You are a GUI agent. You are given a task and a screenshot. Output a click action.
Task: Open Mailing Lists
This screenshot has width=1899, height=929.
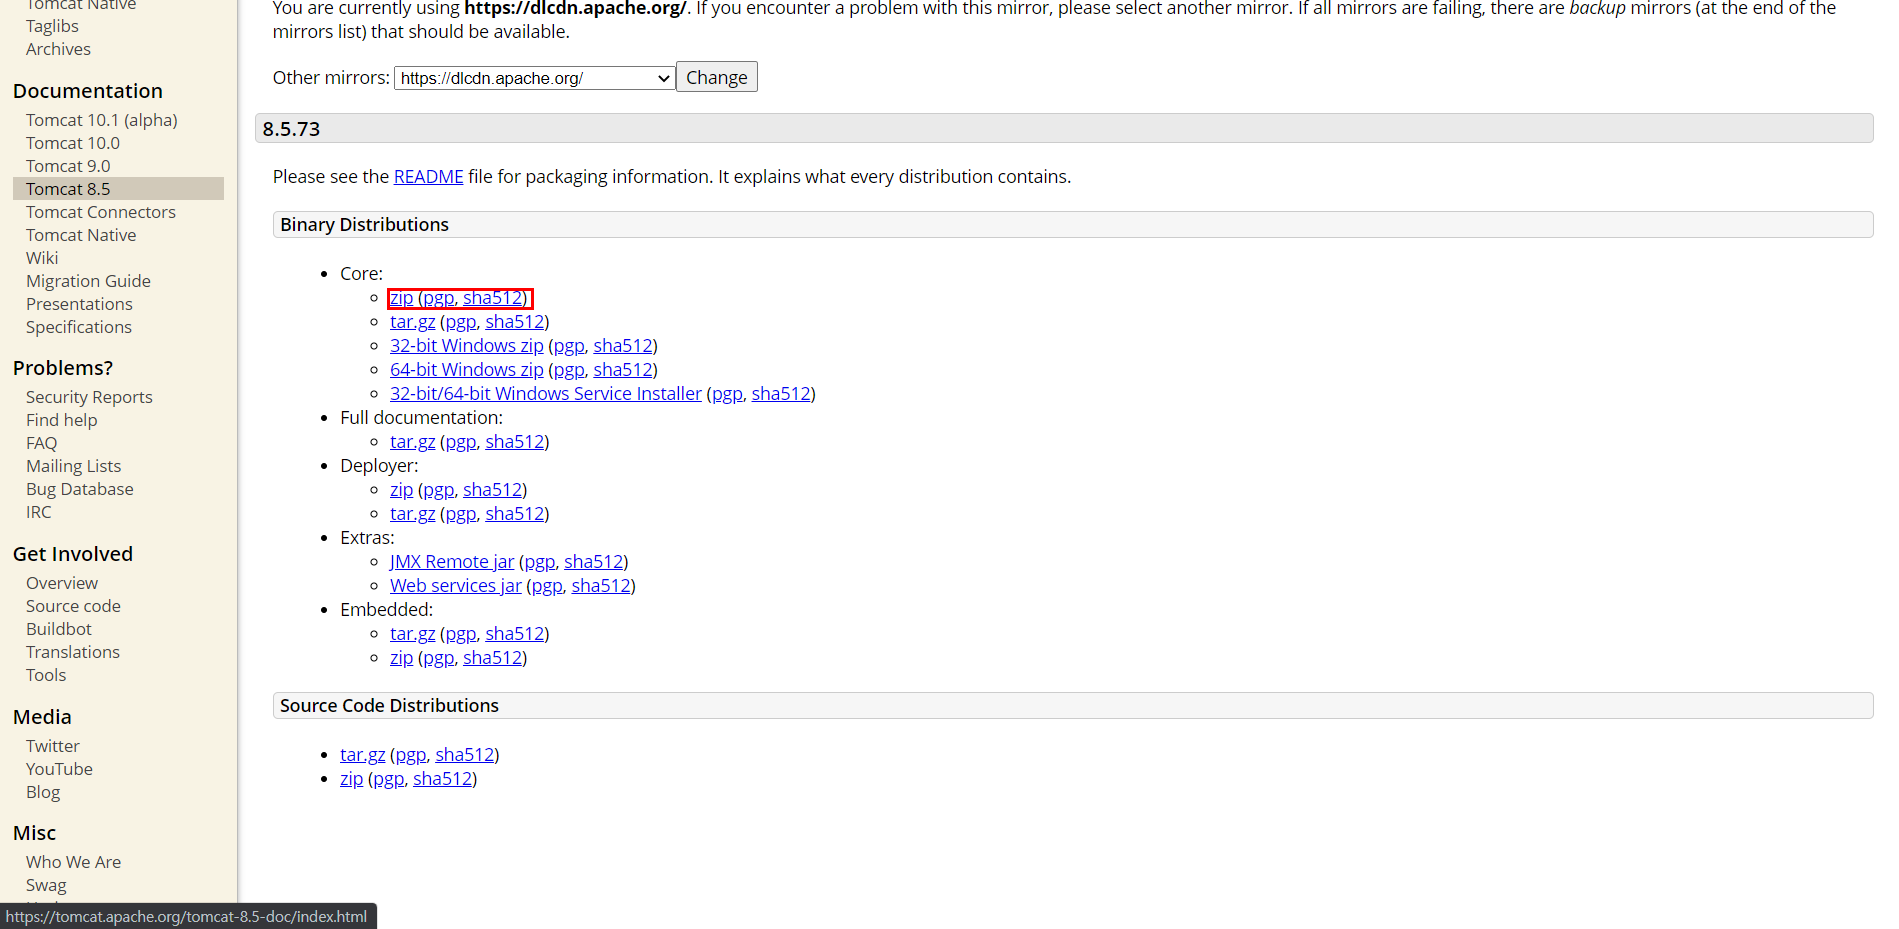(x=73, y=466)
